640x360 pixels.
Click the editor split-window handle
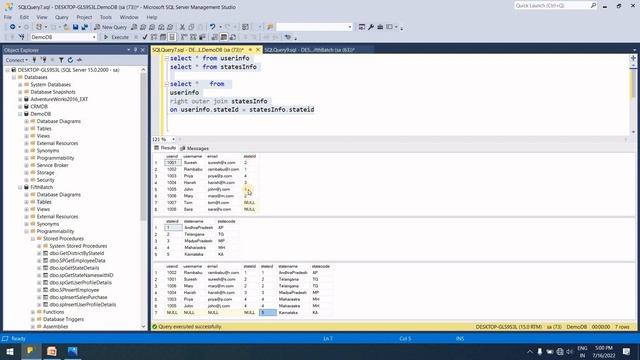pos(633,58)
